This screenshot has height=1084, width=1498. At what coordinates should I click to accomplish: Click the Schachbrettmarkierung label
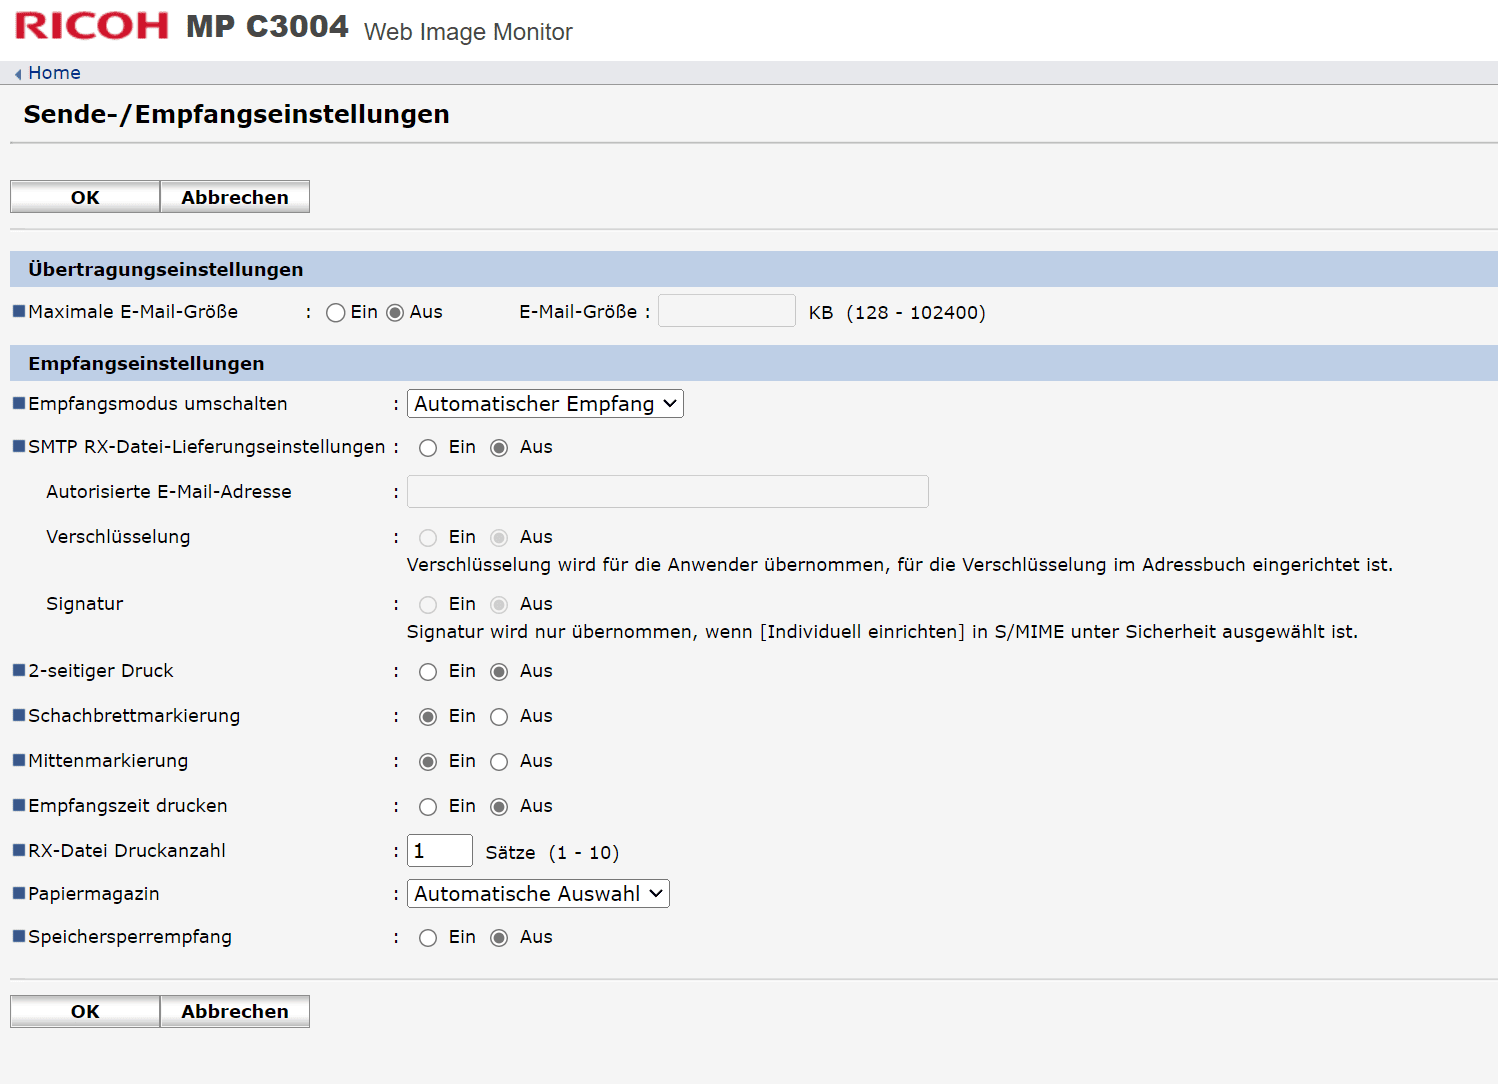pos(134,716)
